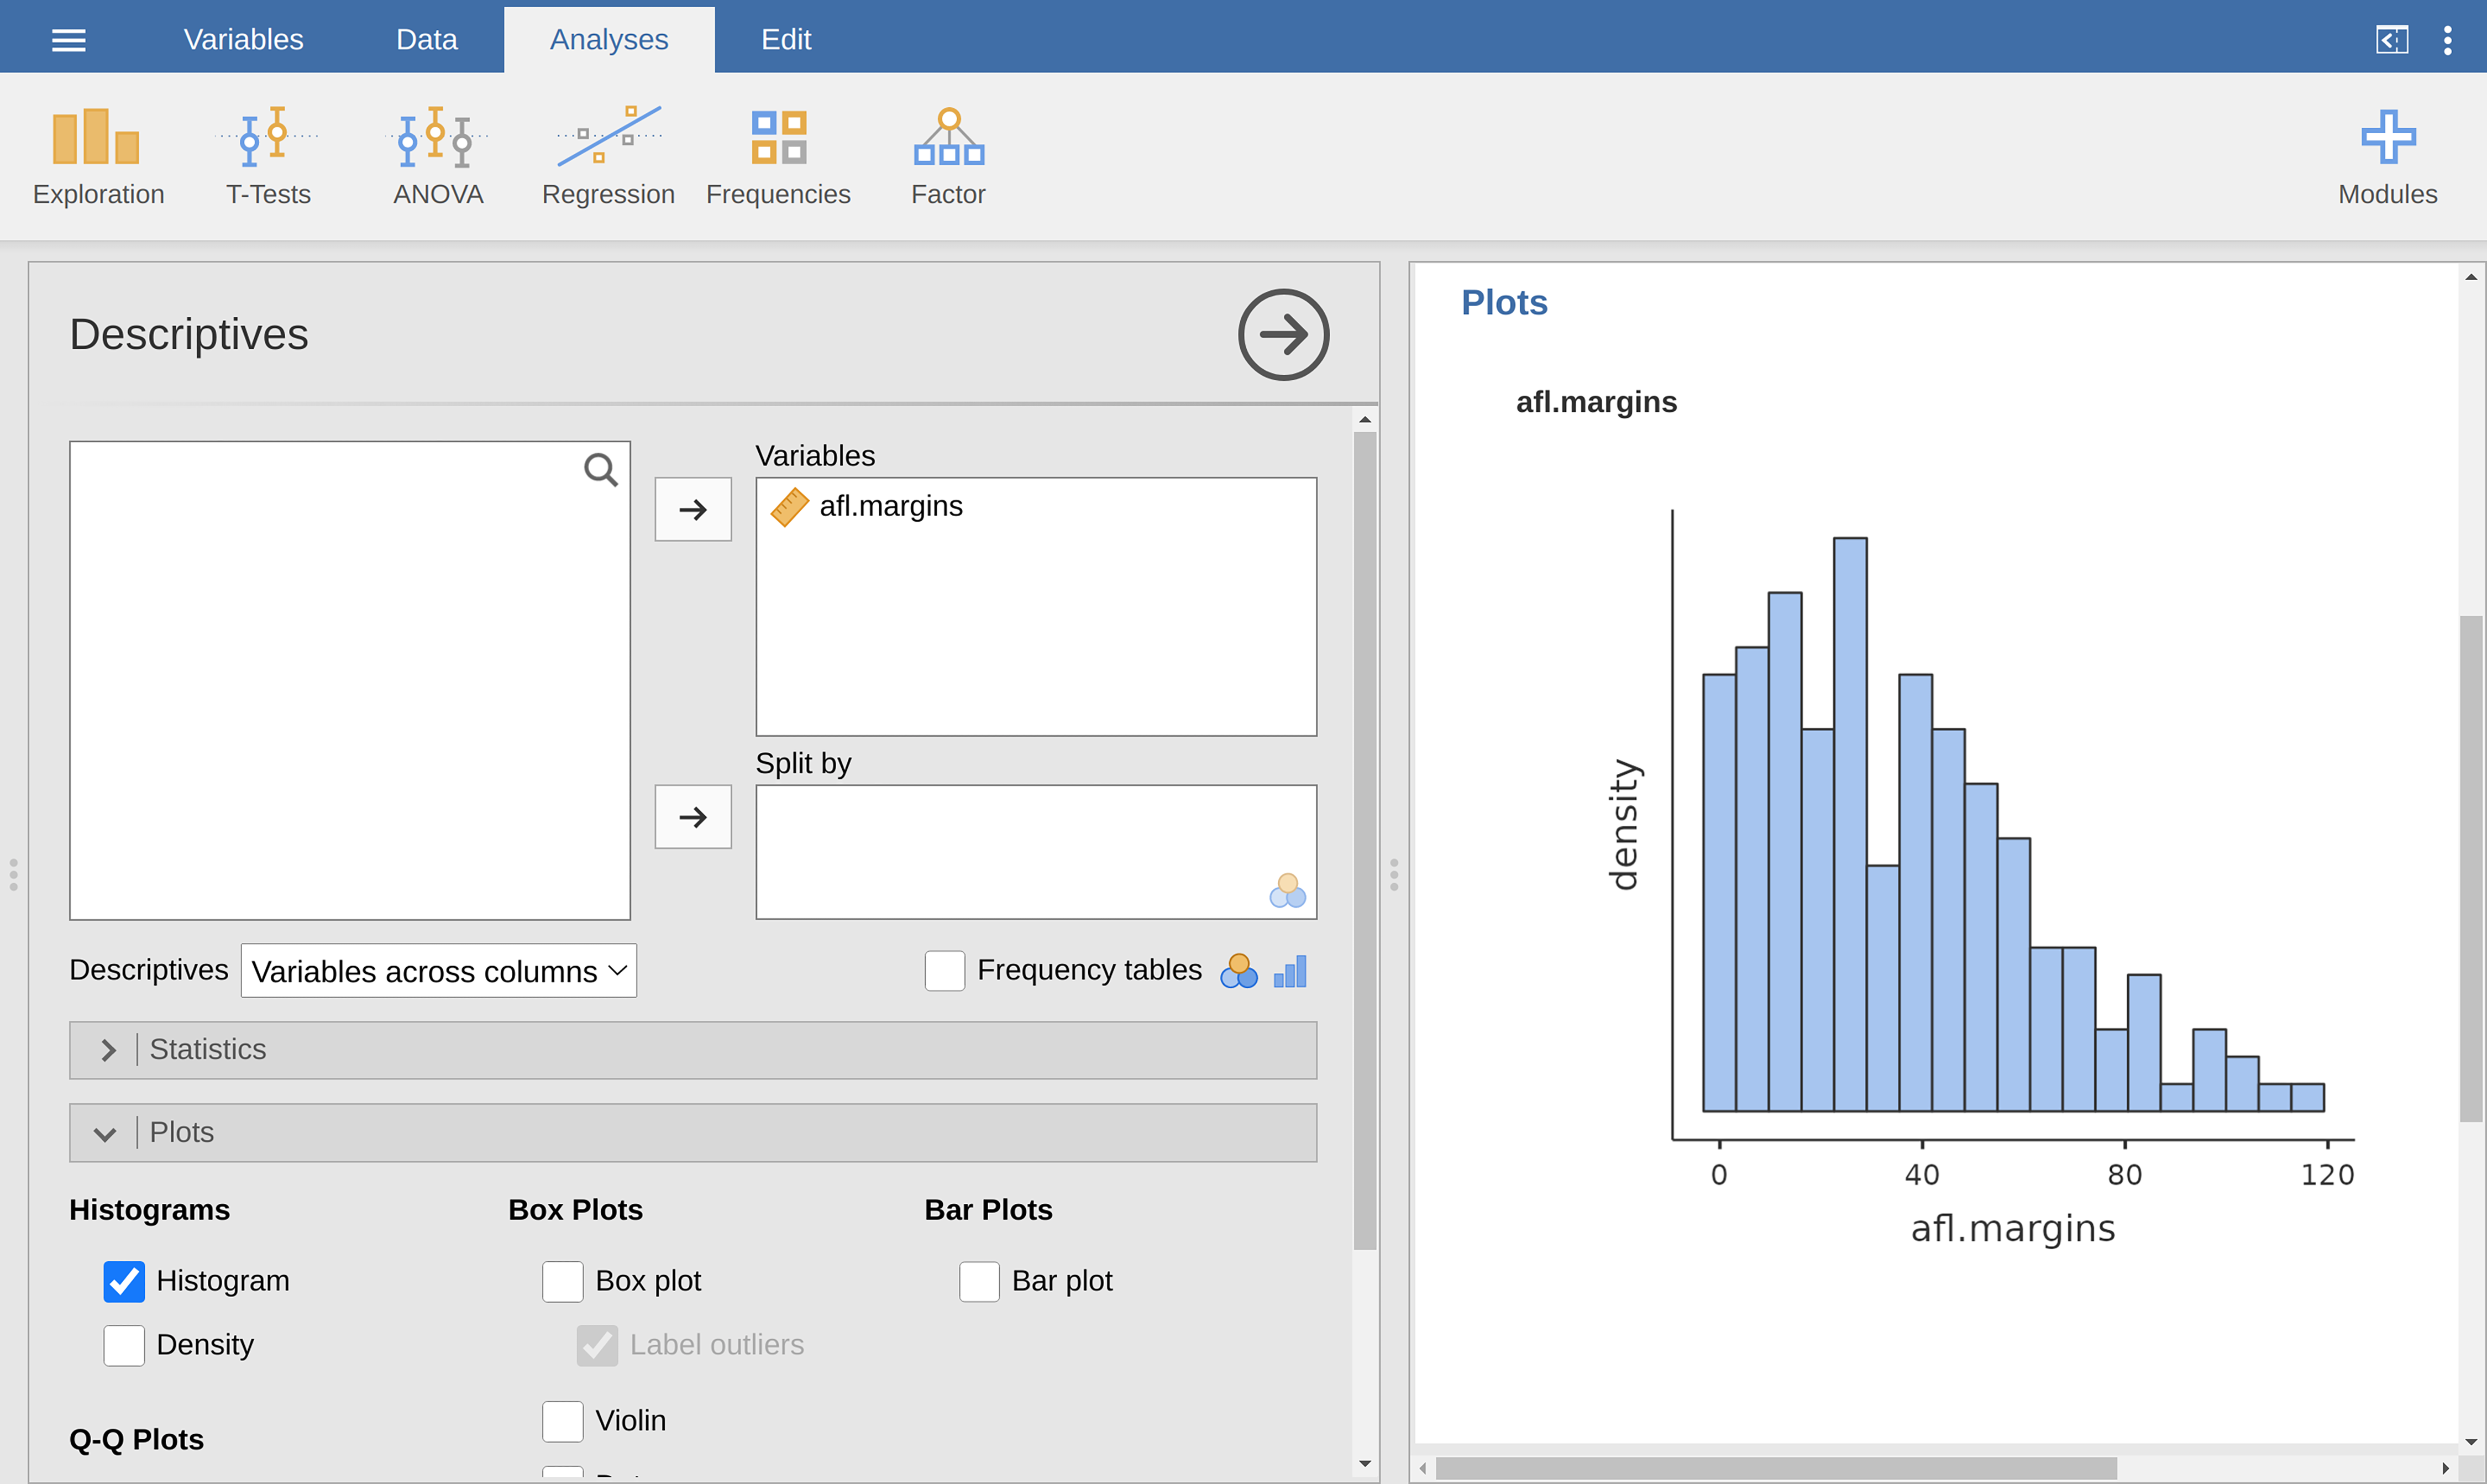Enable the Violin checkbox
Viewport: 2487px width, 1484px height.
click(x=563, y=1421)
